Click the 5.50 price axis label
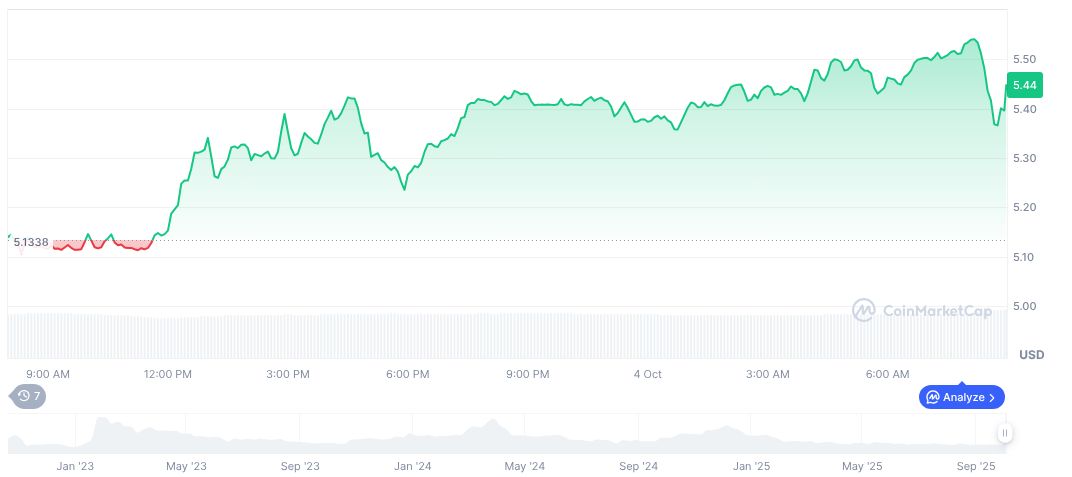This screenshot has width=1072, height=477. point(1025,59)
